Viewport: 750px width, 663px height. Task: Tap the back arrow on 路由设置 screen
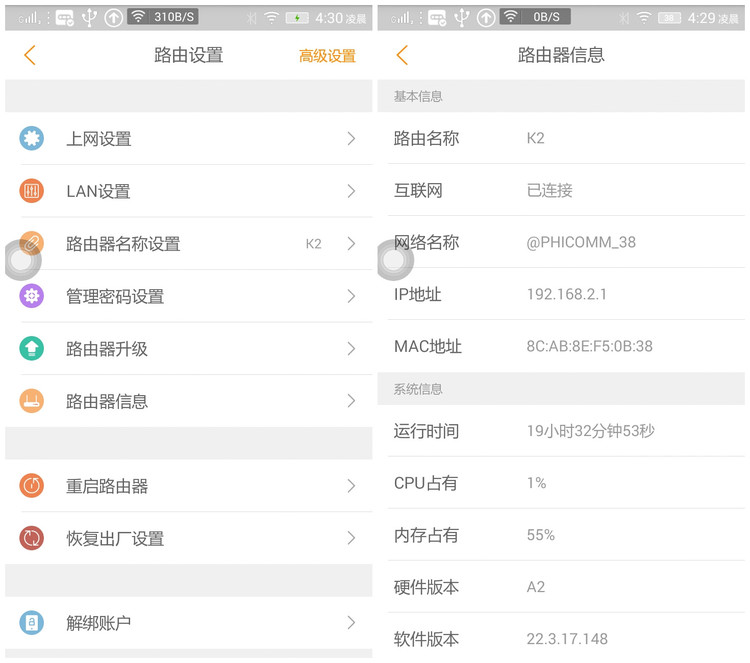pos(30,55)
